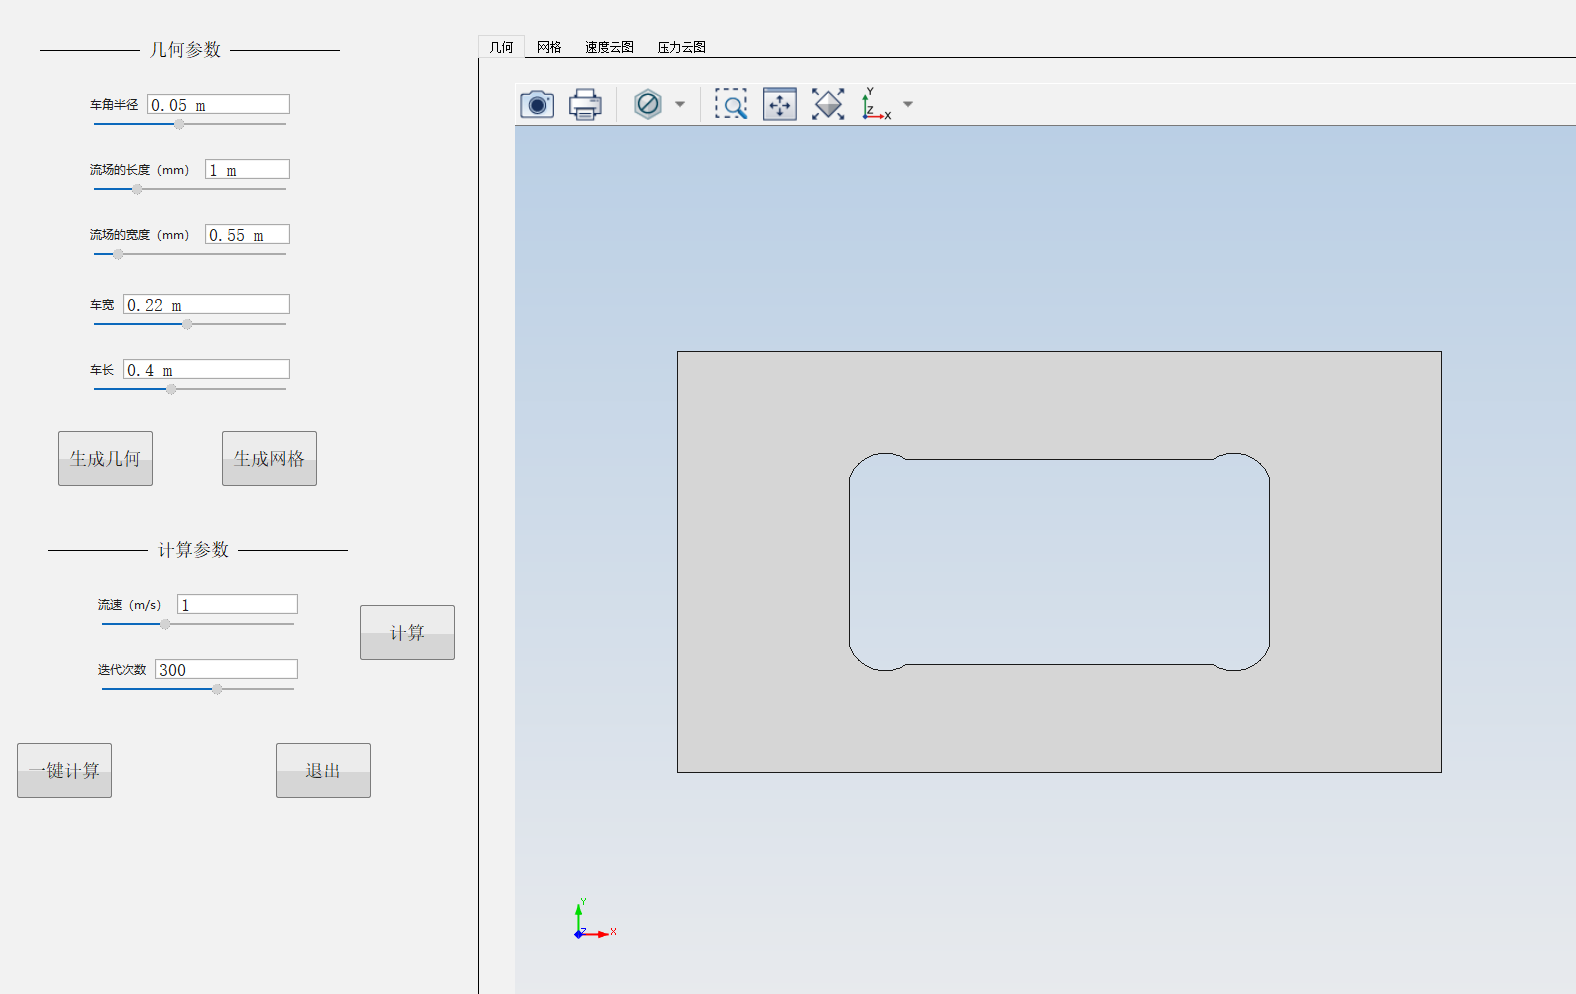Viewport: 1576px width, 994px height.
Task: Click the 车长 slider handle
Action: 171,389
